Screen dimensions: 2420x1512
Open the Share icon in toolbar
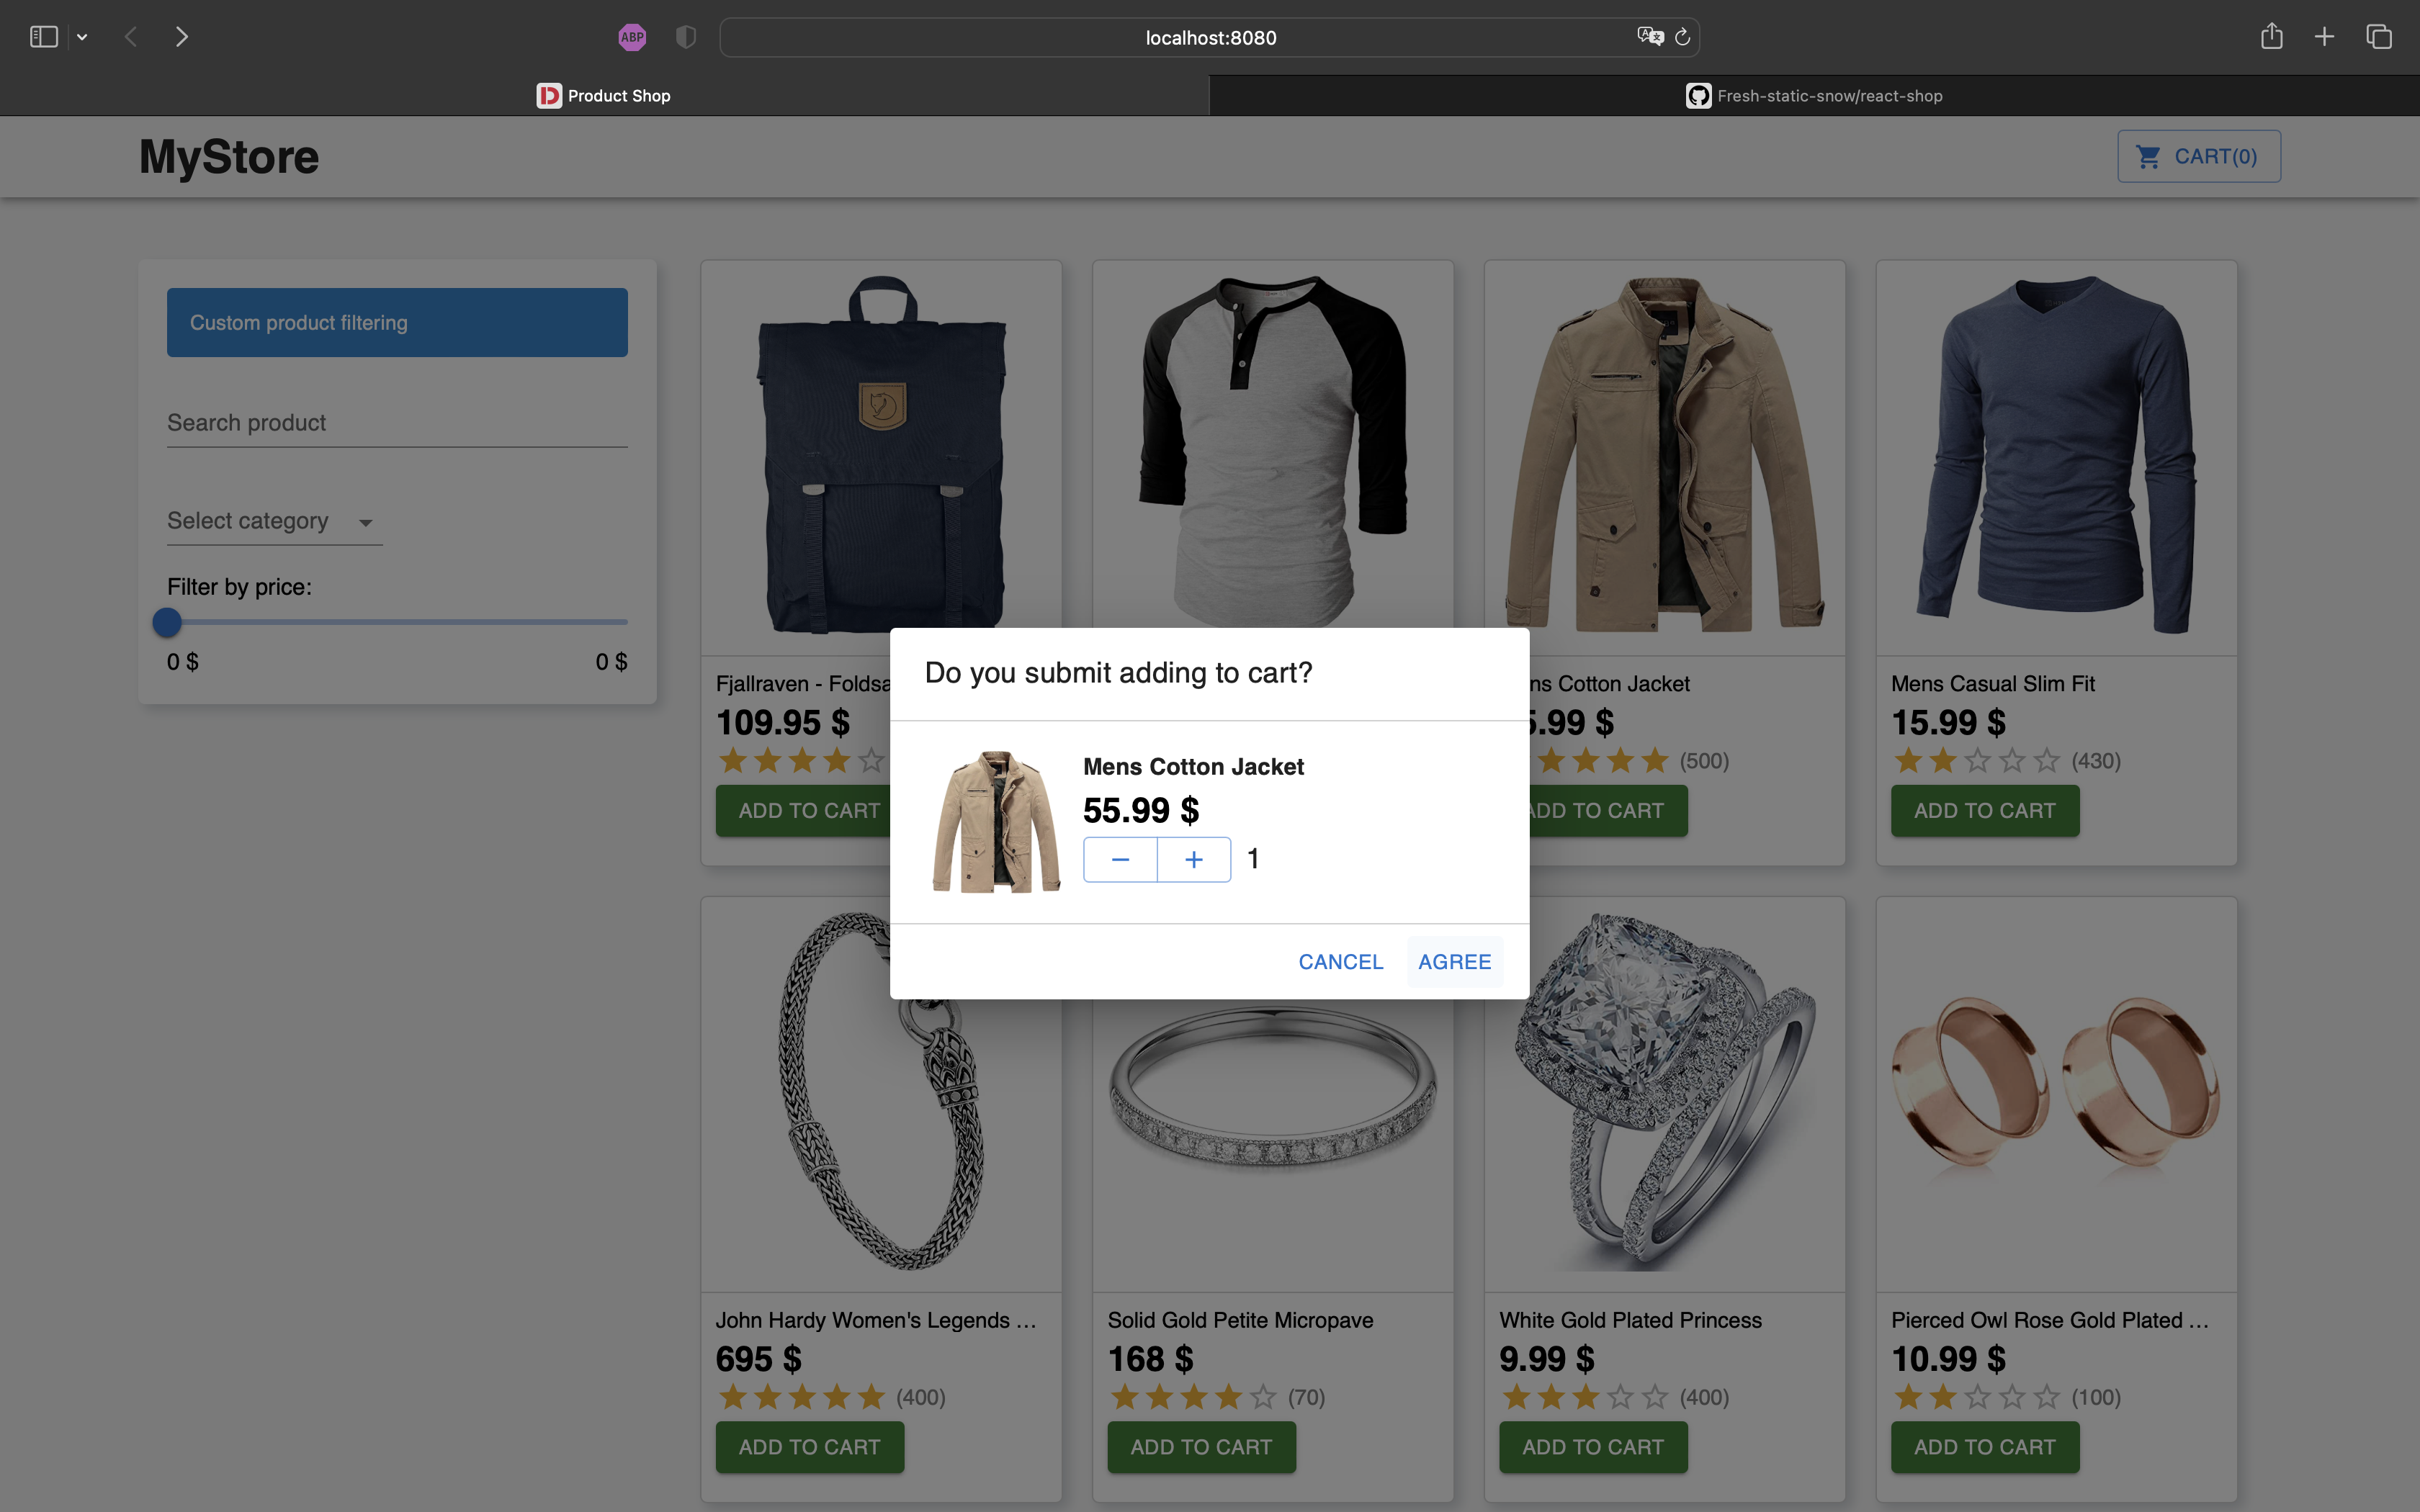click(x=2271, y=36)
